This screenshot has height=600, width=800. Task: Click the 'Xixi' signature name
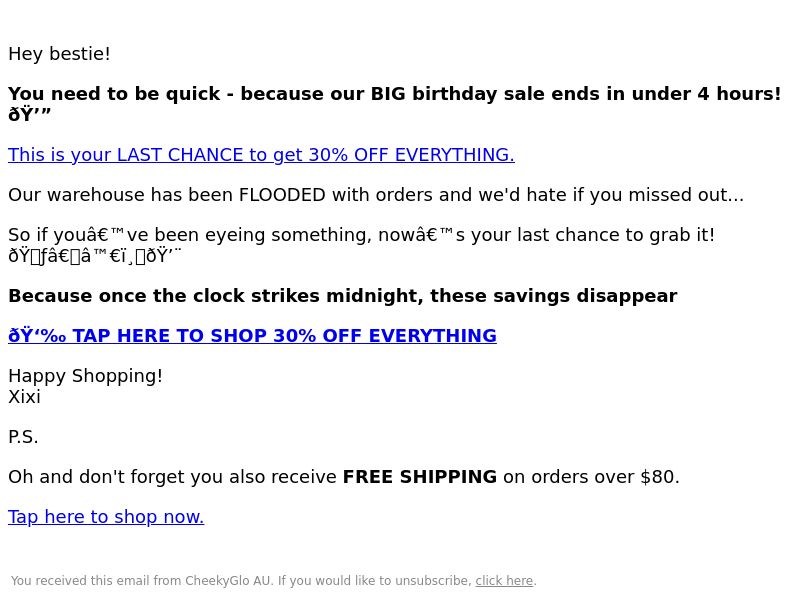point(24,397)
